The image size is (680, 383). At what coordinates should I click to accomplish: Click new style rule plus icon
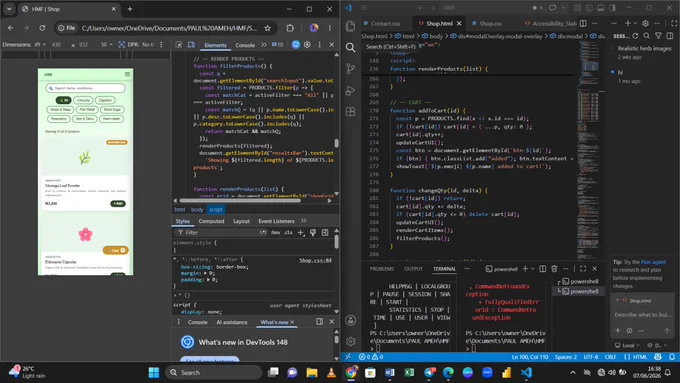[301, 232]
